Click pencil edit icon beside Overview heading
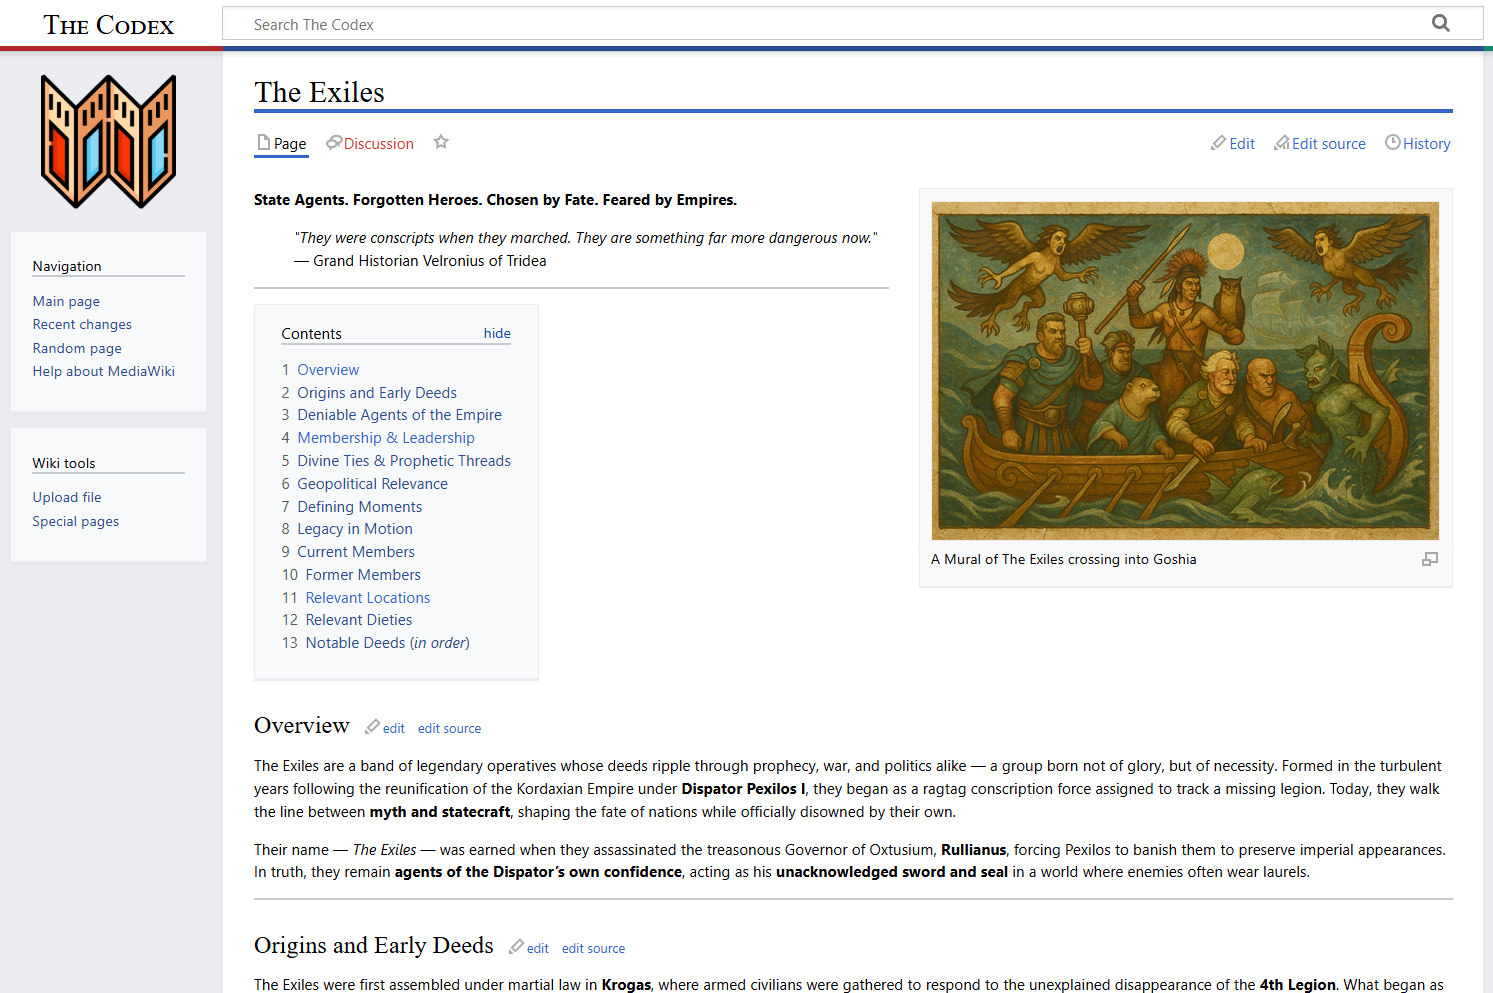Image resolution: width=1493 pixels, height=993 pixels. [x=373, y=727]
